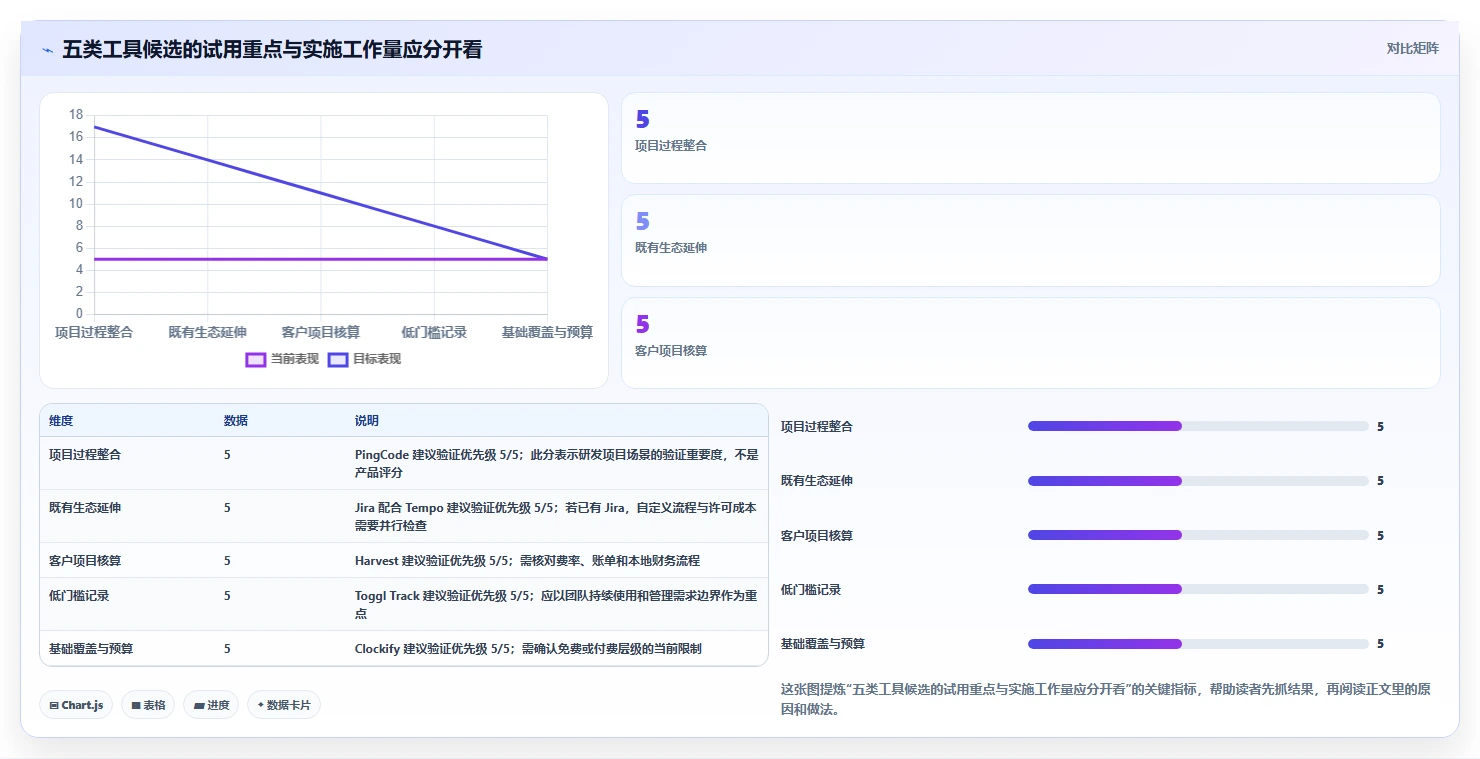Click the 进度 chip
Screen dimensions: 1480x759
click(211, 705)
